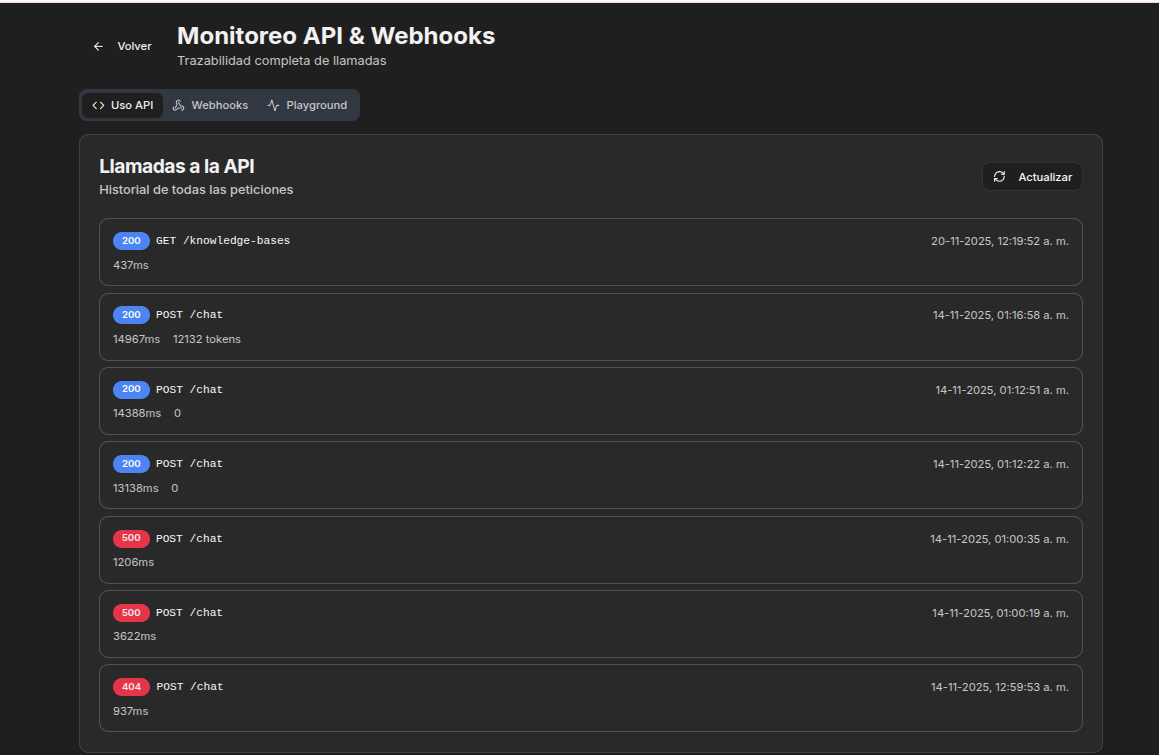Click the activity pulse icon on Playground
Viewport: 1159px width, 755px height.
[273, 106]
